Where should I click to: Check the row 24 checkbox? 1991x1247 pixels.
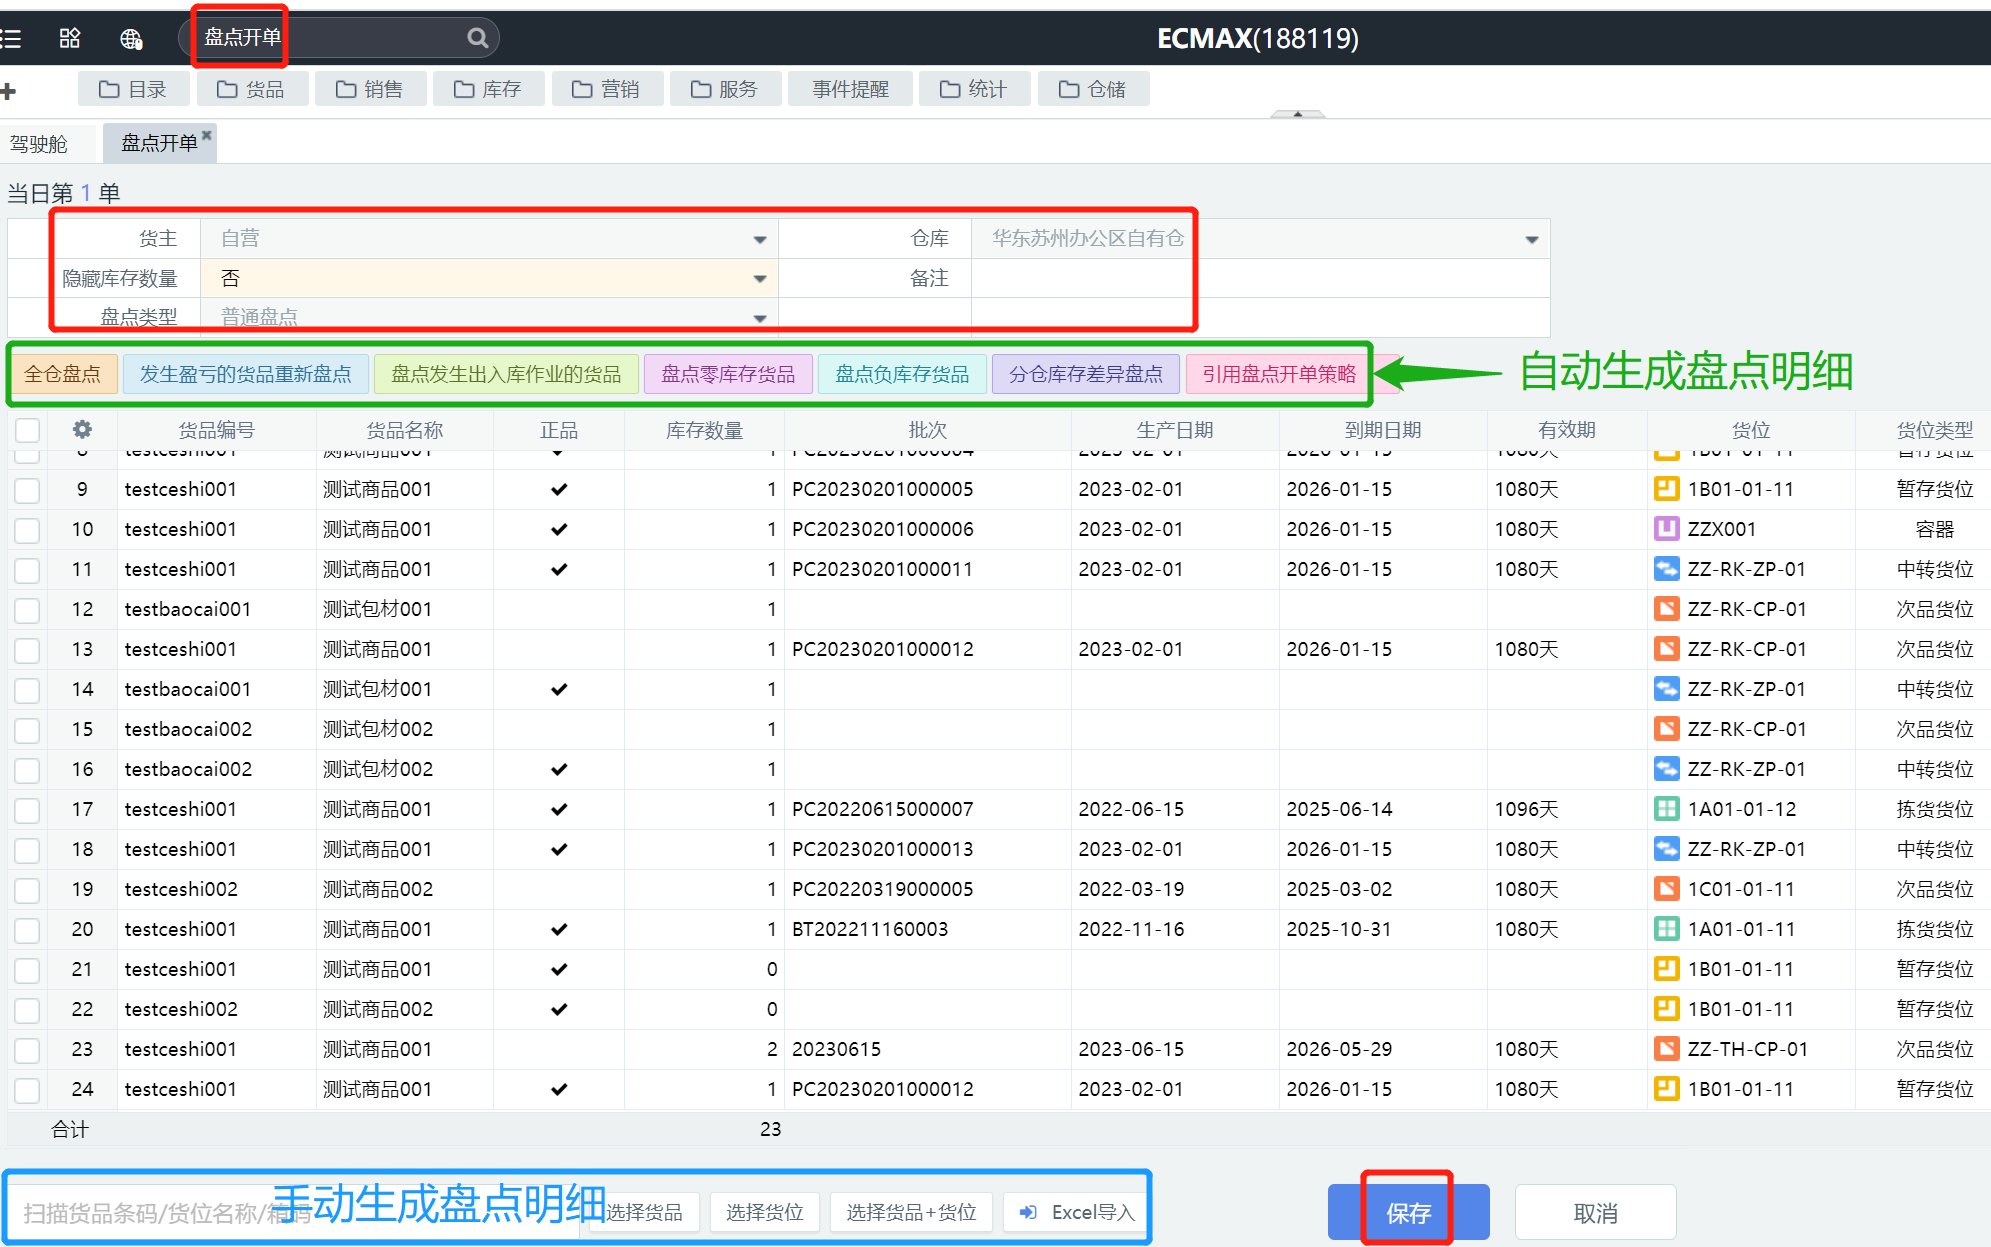(28, 1090)
